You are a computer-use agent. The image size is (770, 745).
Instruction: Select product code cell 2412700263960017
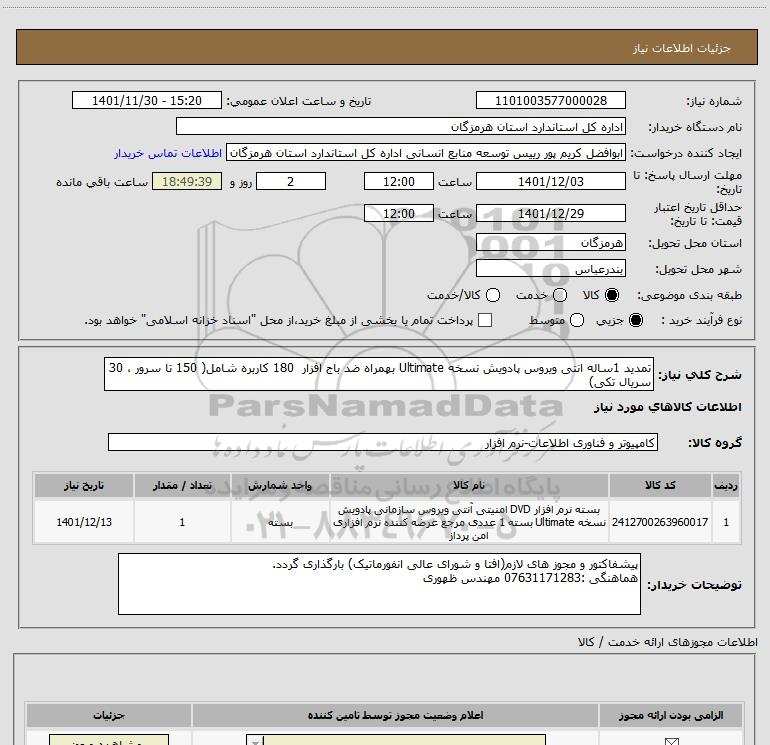660,522
